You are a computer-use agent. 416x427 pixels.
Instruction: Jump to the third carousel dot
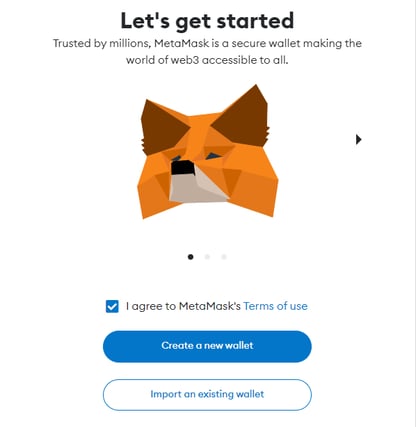pyautogui.click(x=224, y=257)
